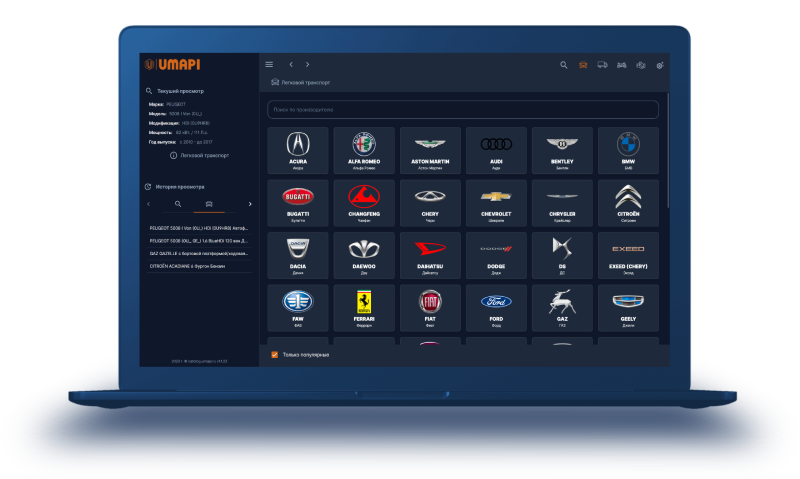Image resolution: width=800 pixels, height=479 pixels.
Task: Open history entry PEUGEOT 5008 I Van HDI
Action: [x=199, y=228]
